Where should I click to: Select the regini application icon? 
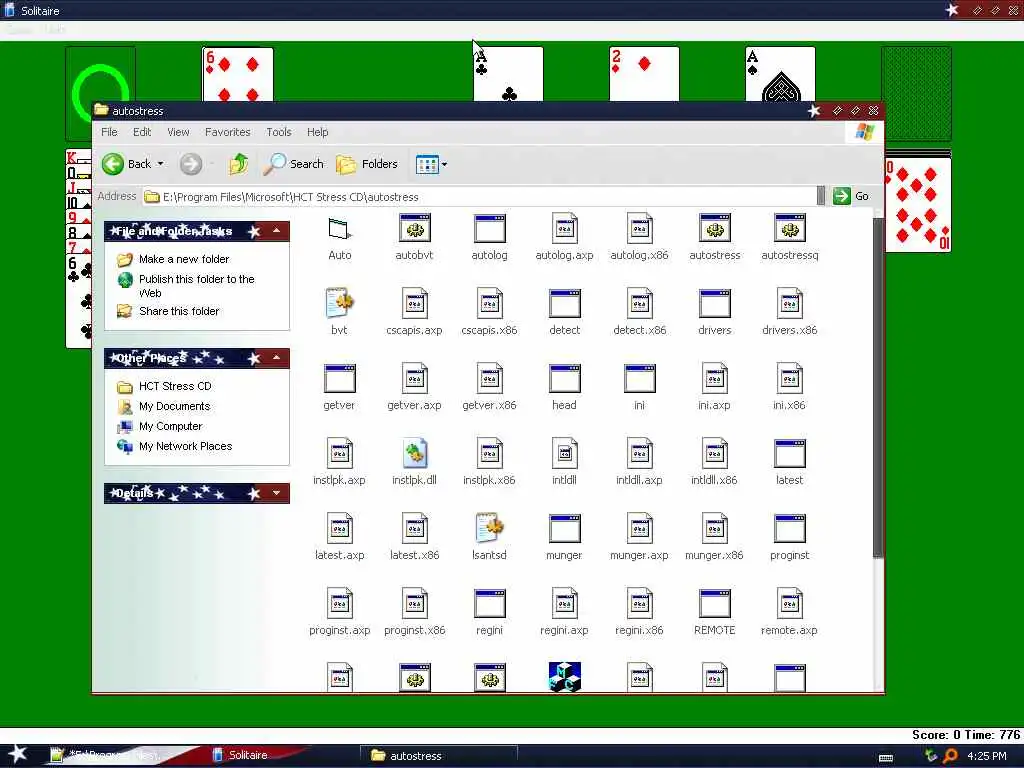point(489,604)
